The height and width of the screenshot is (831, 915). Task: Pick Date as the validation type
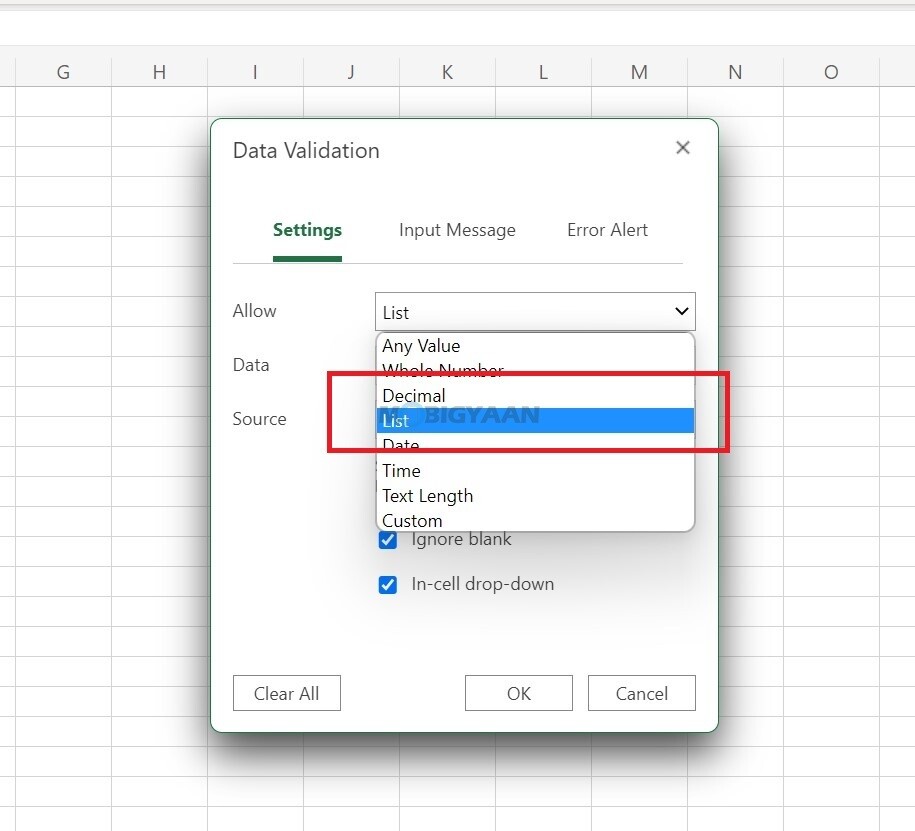pyautogui.click(x=400, y=445)
